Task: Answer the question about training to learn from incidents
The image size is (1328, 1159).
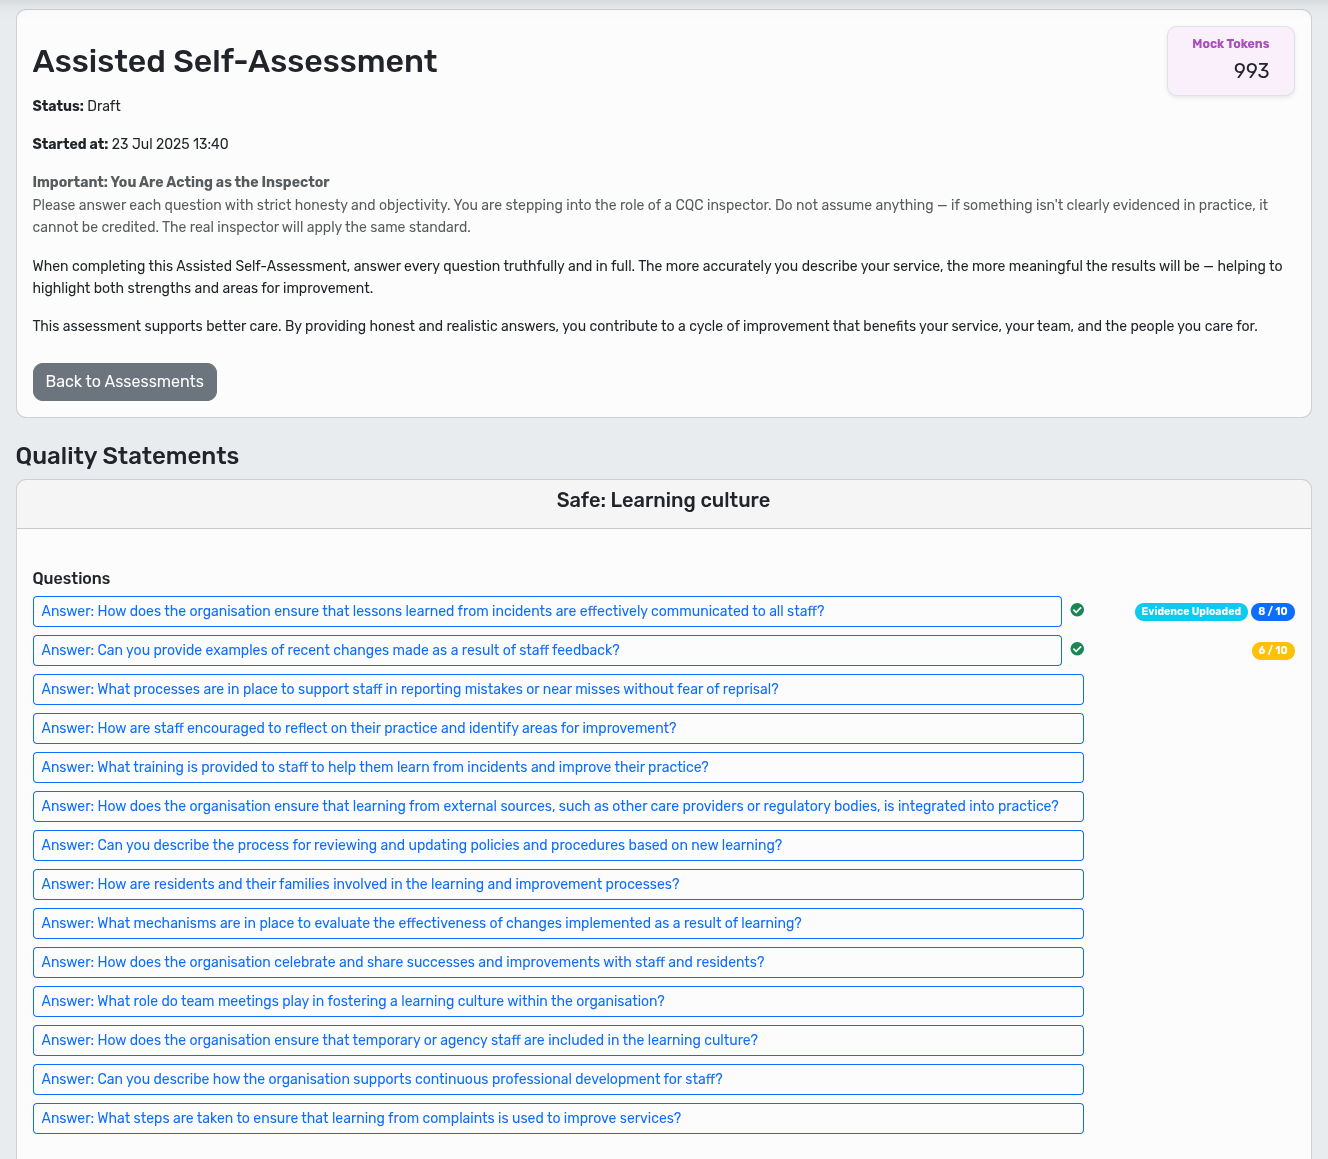Action: coord(557,767)
